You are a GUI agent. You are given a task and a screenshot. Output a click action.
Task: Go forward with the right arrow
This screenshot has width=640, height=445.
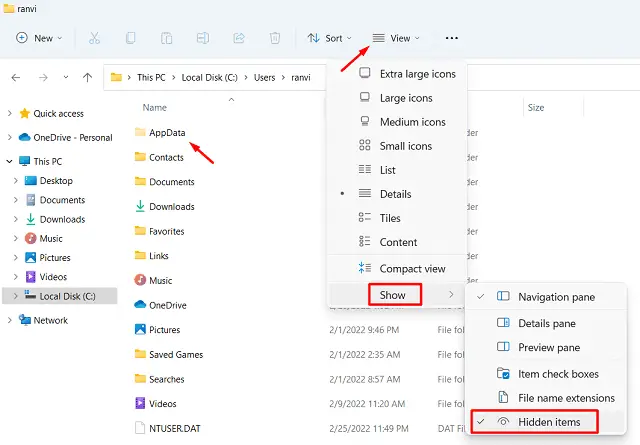(43, 78)
